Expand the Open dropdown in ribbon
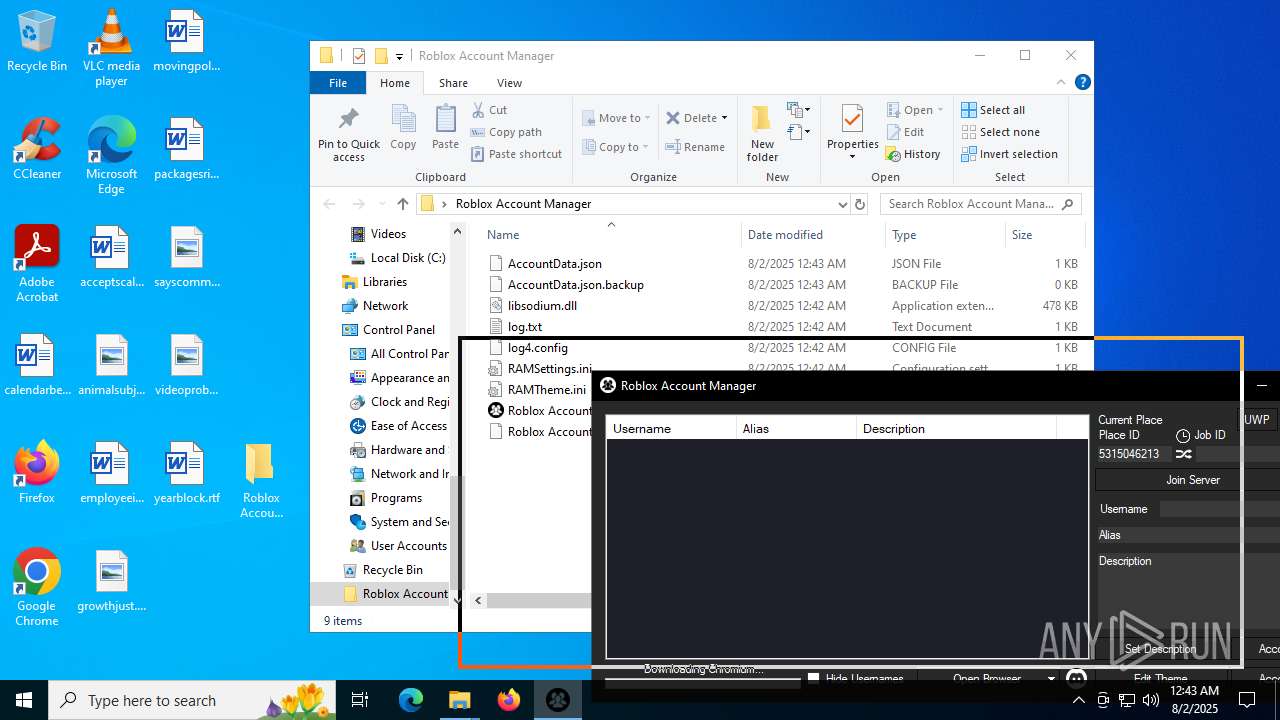 tap(940, 110)
